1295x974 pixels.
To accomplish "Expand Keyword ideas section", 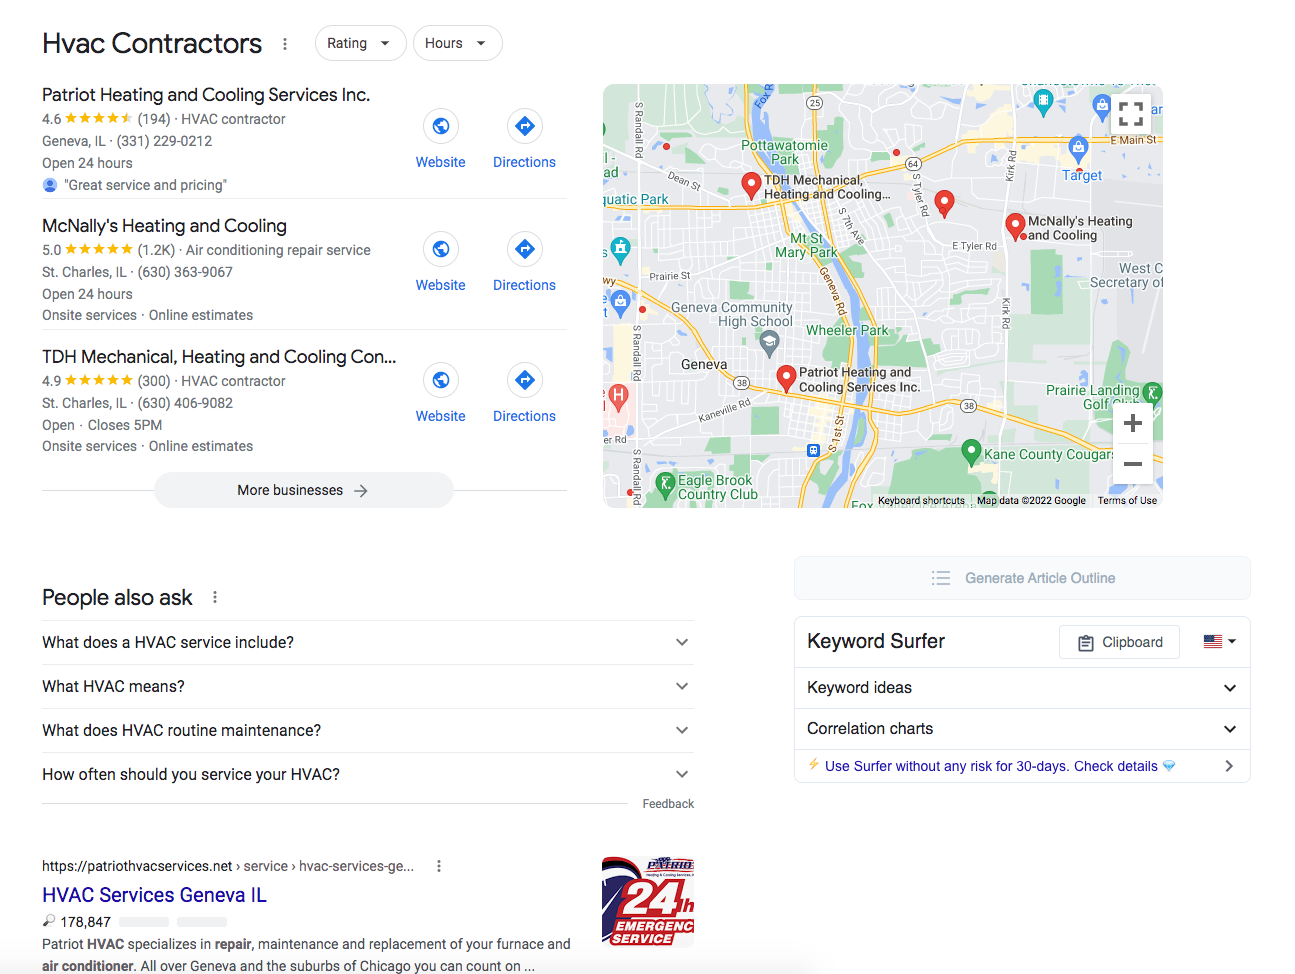I will [x=1022, y=688].
